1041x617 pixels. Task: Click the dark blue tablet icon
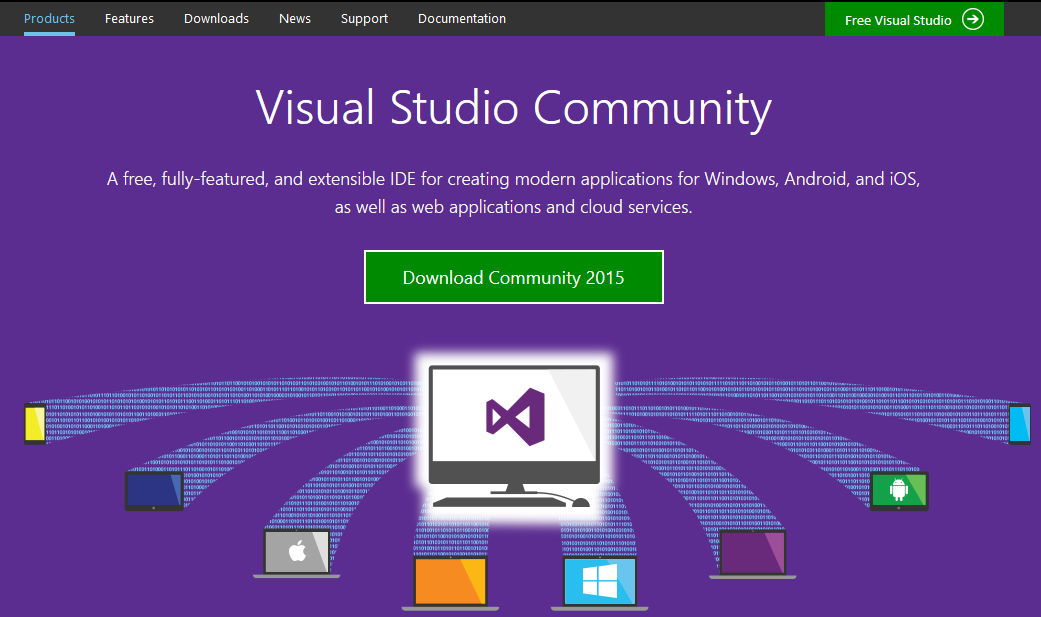pyautogui.click(x=154, y=491)
